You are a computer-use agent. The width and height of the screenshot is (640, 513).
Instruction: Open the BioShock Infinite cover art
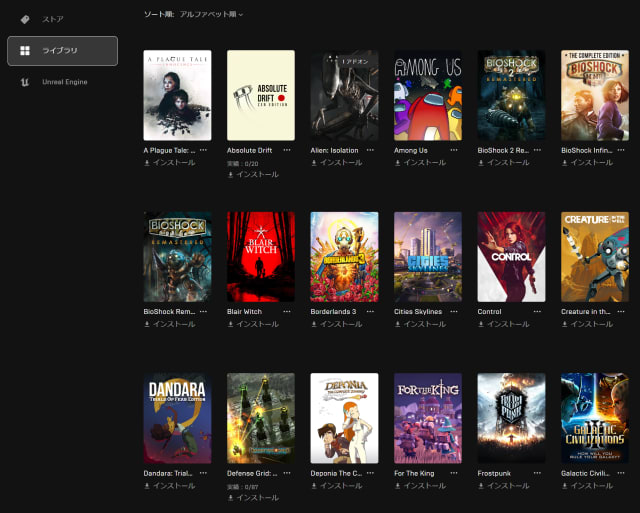[595, 95]
